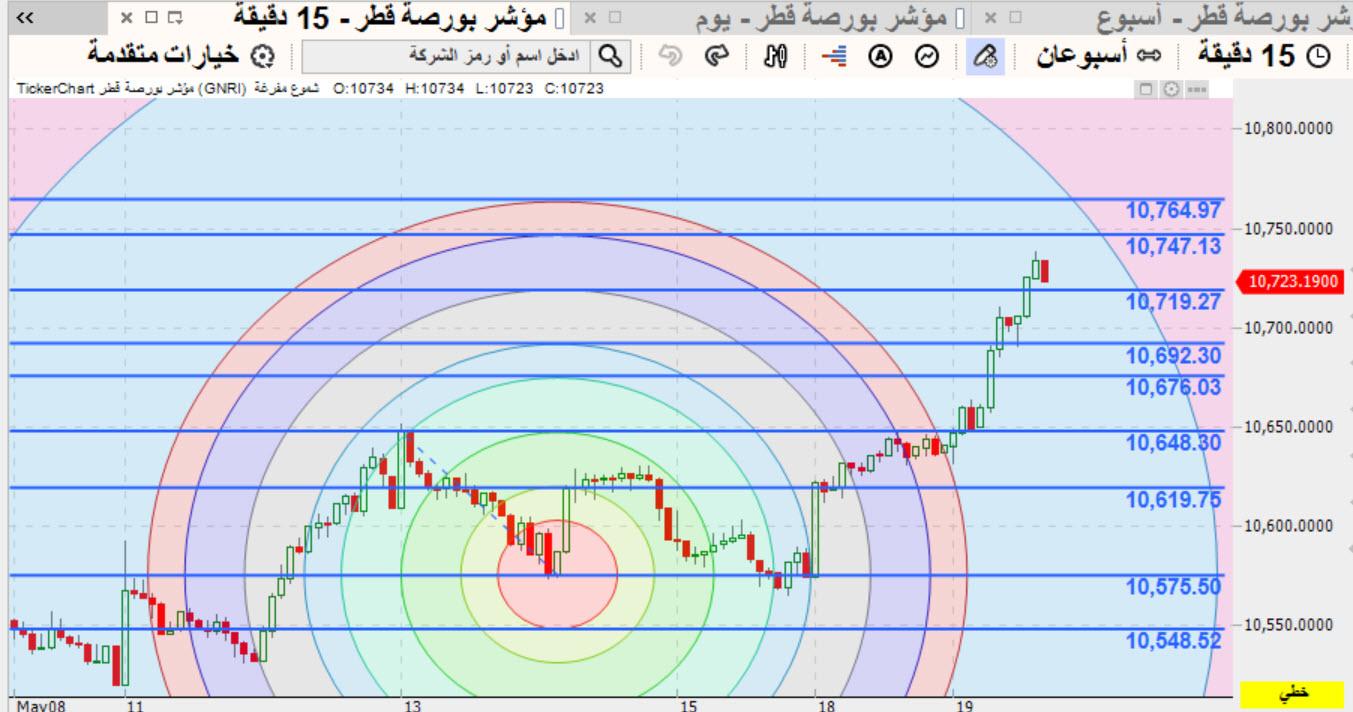Select the 10,648.30 level label

[x=1174, y=442]
